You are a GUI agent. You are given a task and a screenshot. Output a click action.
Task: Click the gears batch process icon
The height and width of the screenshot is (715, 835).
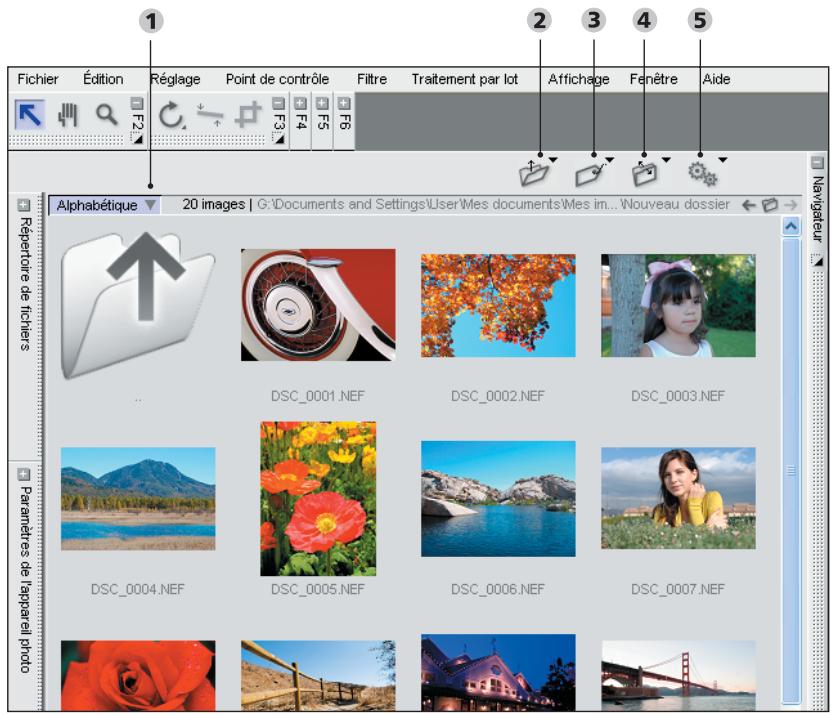[702, 174]
